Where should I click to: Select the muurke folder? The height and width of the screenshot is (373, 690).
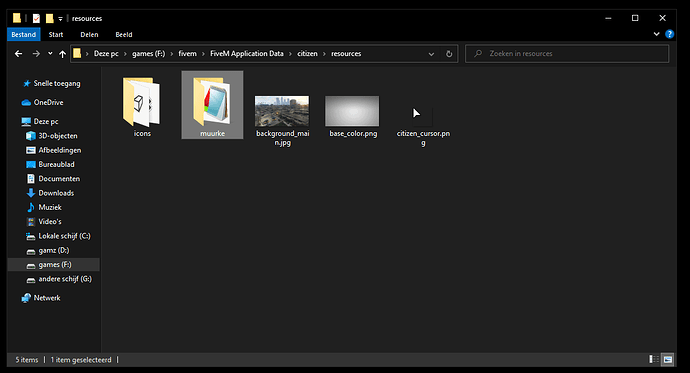click(212, 105)
